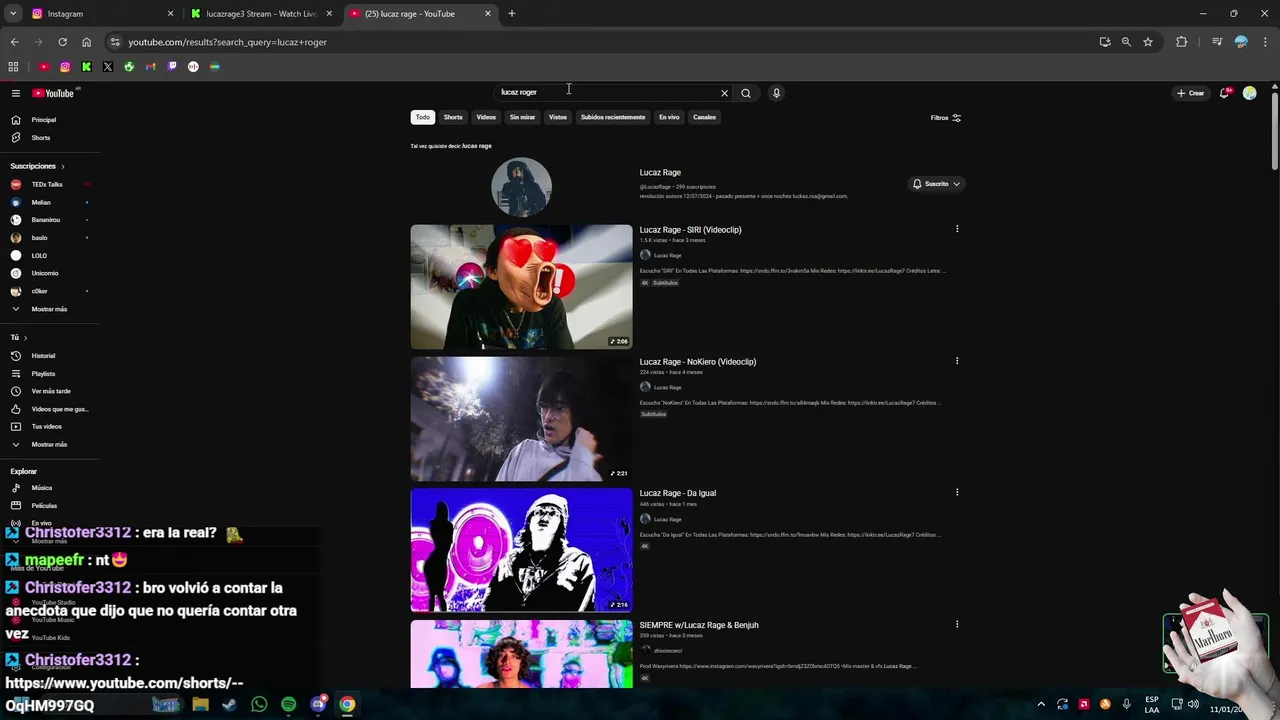Select the En vivo filter chip
Viewport: 1280px width, 720px height.
click(669, 117)
